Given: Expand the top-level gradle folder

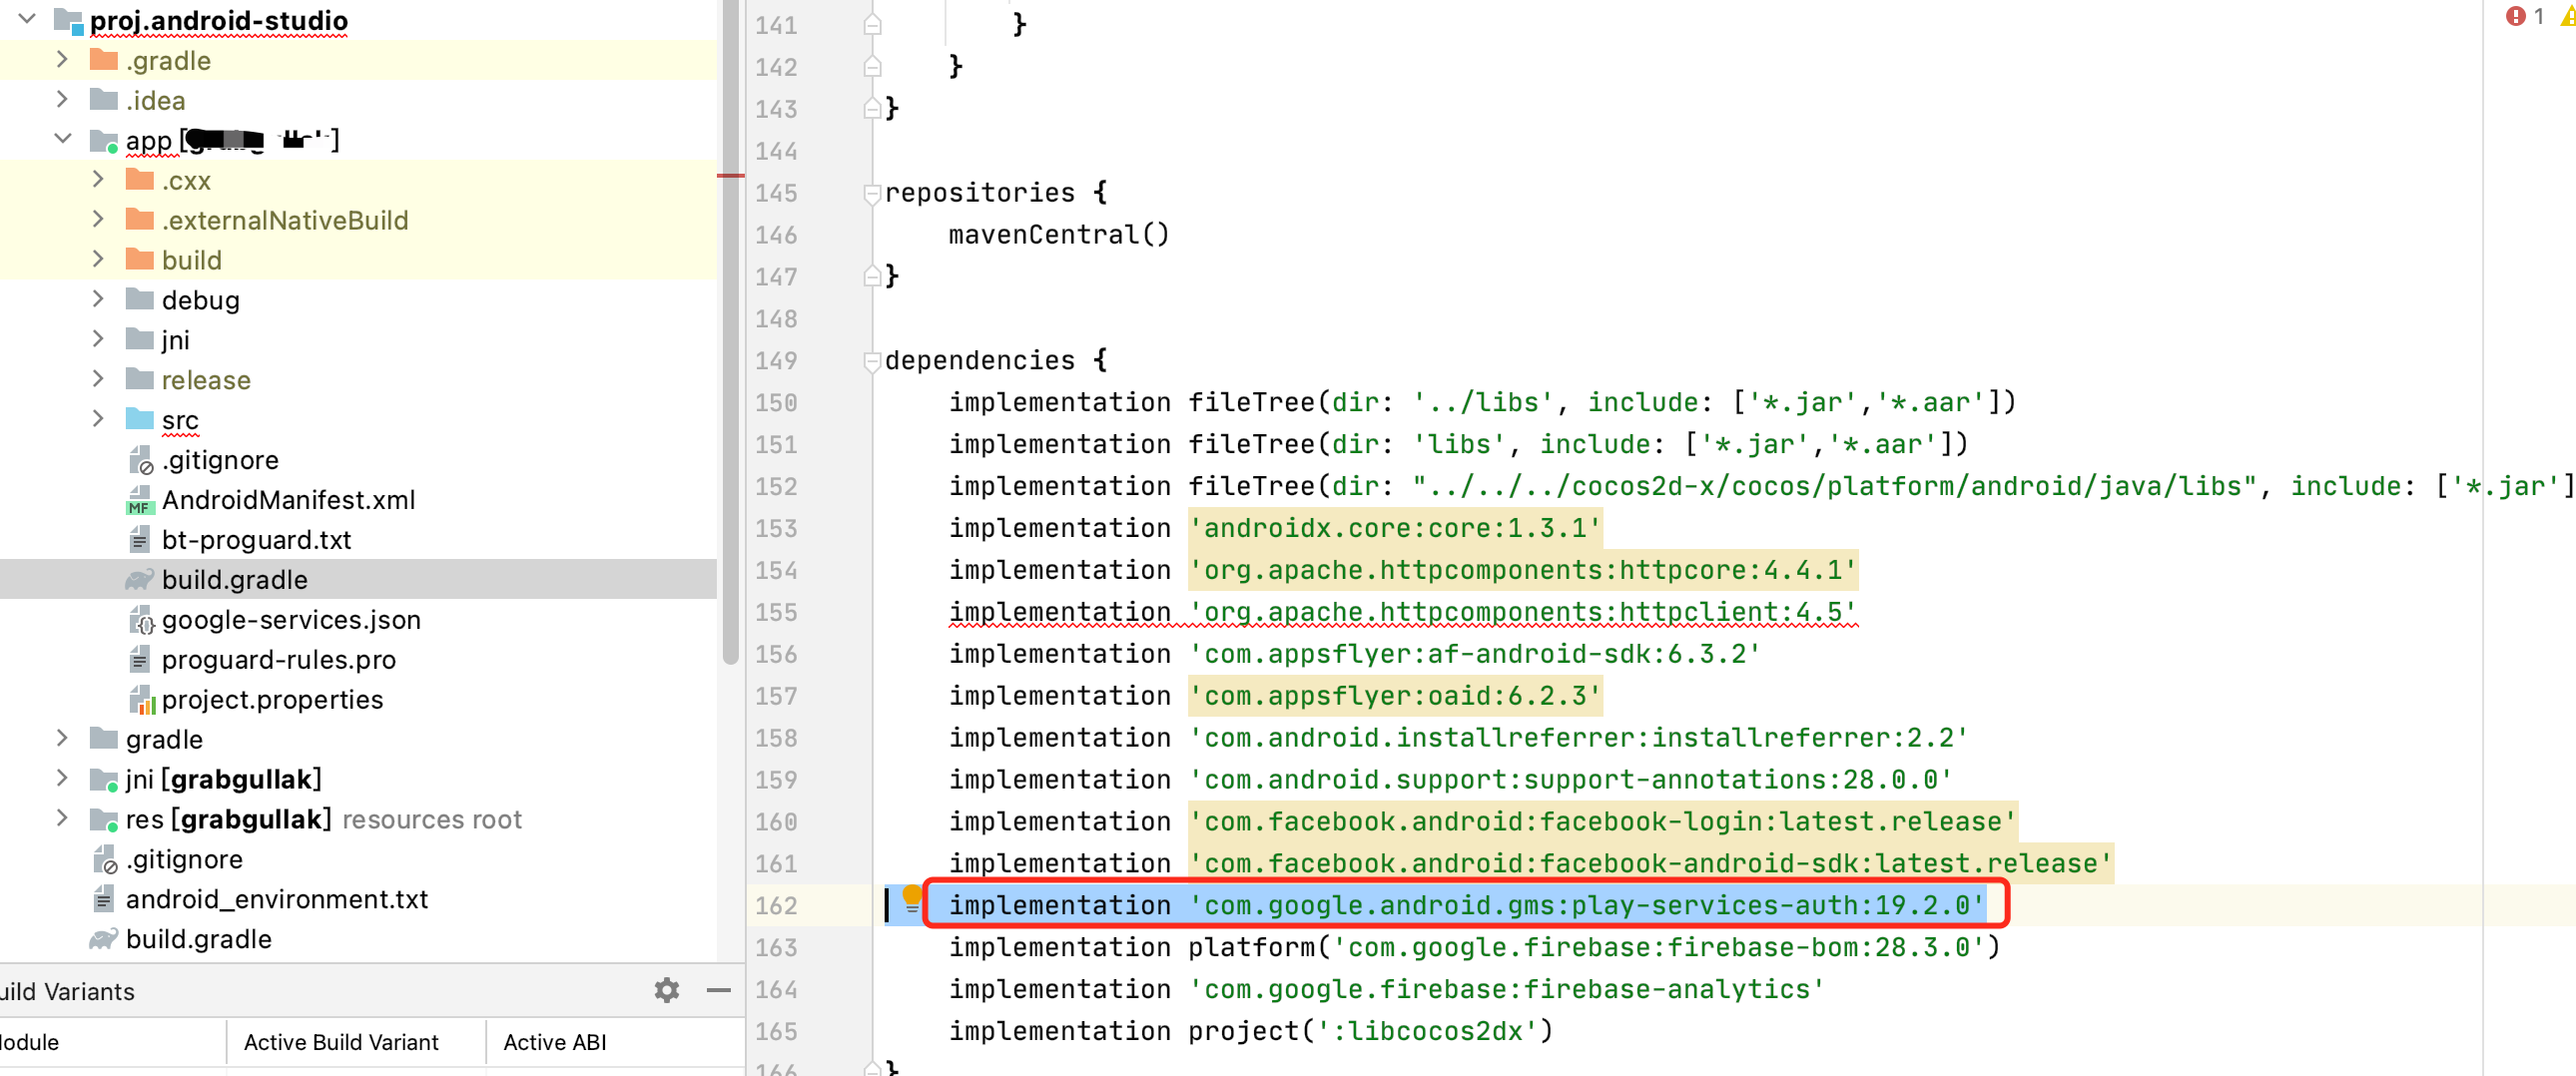Looking at the screenshot, I should (x=62, y=738).
